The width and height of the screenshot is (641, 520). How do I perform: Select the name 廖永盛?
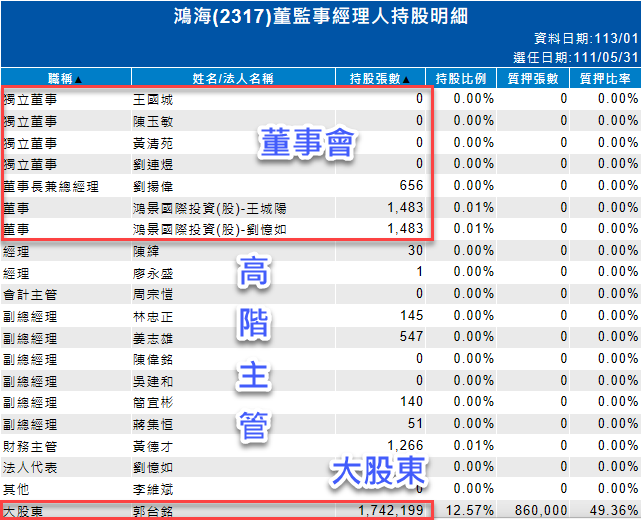153,273
